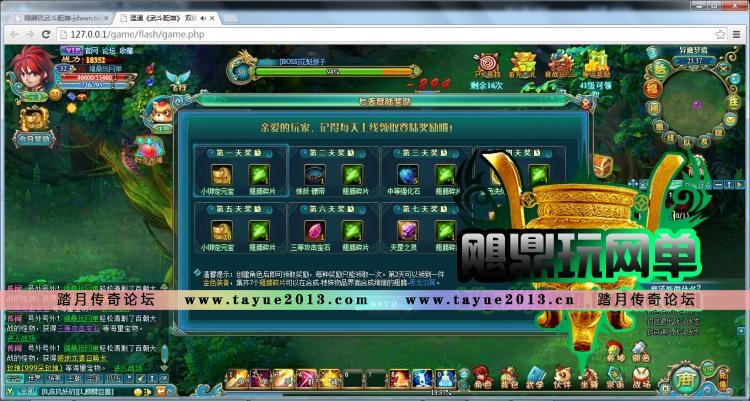Screen dimensions: 750x401
Task: Use skill slot 2 purple strike
Action: click(260, 378)
